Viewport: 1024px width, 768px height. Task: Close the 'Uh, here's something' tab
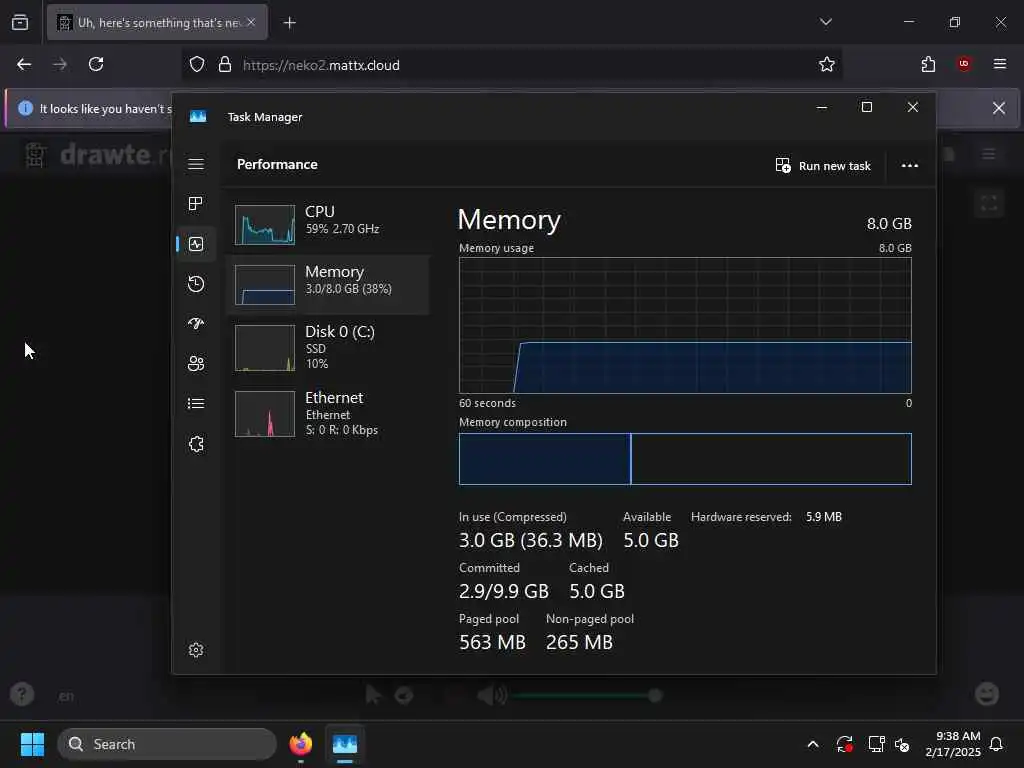pos(251,22)
